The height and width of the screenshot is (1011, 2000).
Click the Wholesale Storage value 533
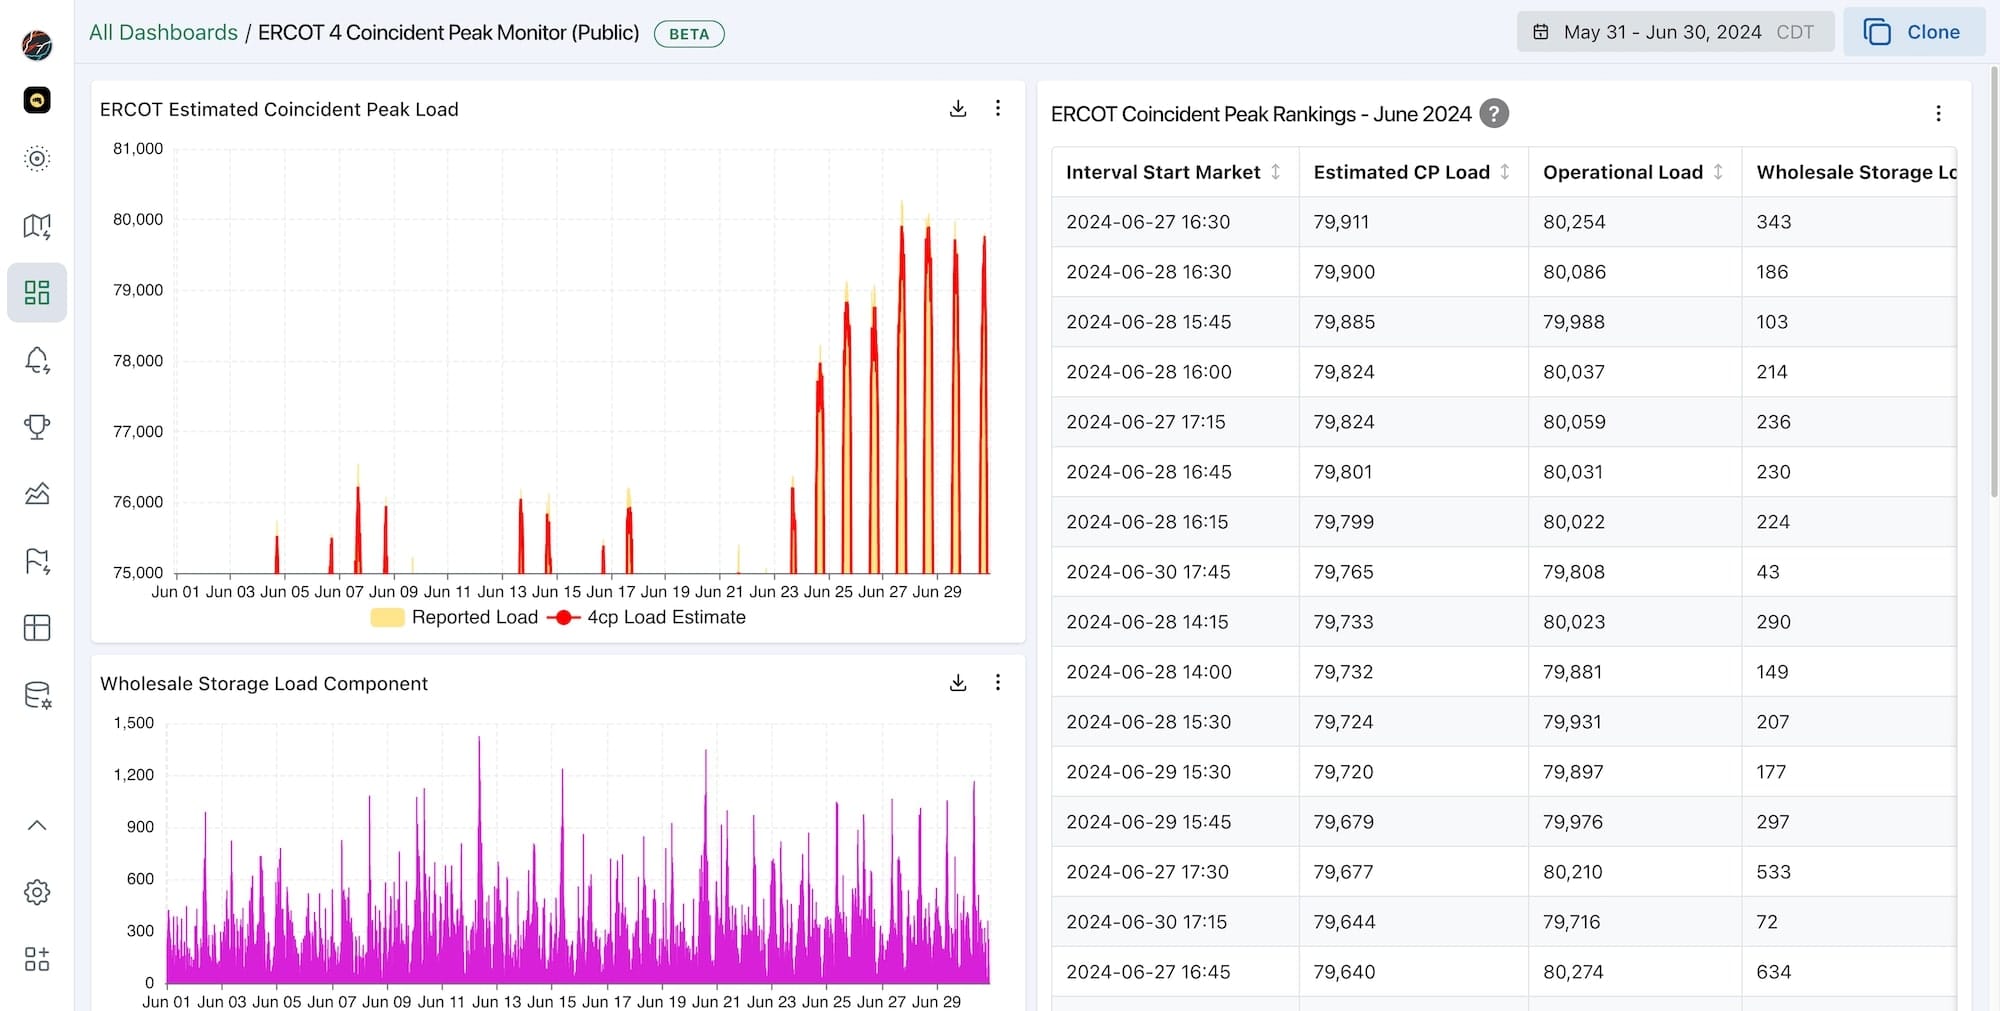click(x=1774, y=872)
